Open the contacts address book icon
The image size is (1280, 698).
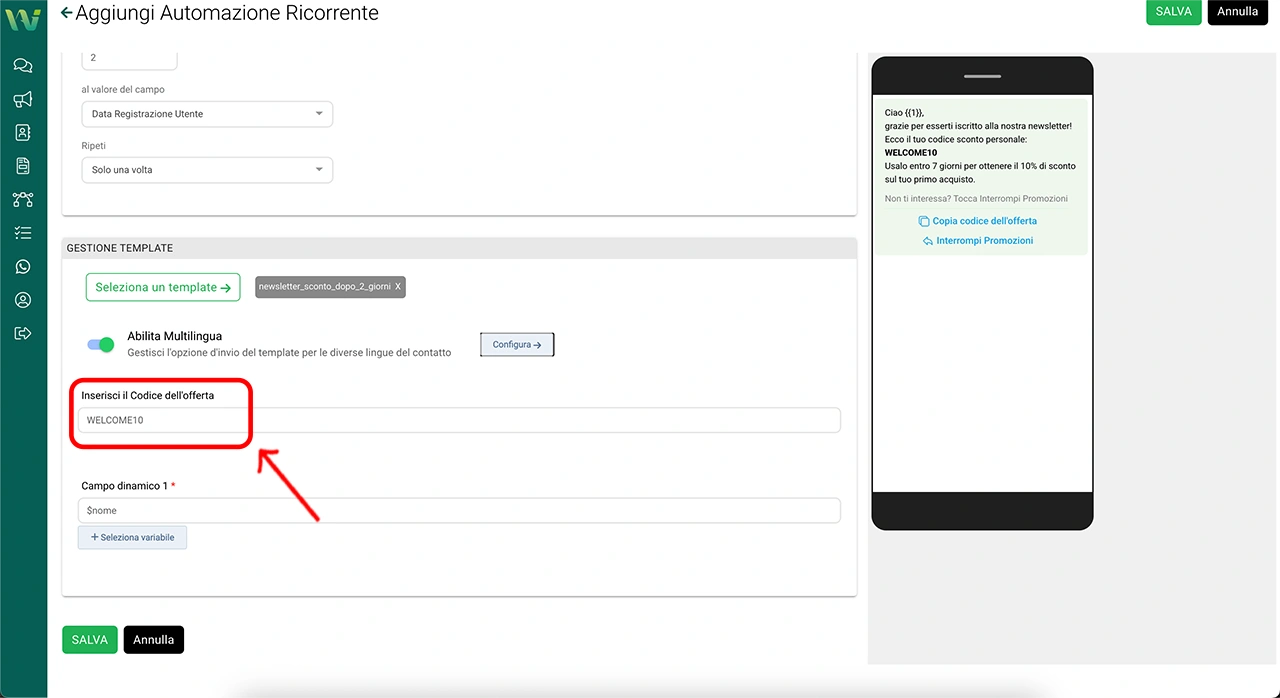pos(23,133)
